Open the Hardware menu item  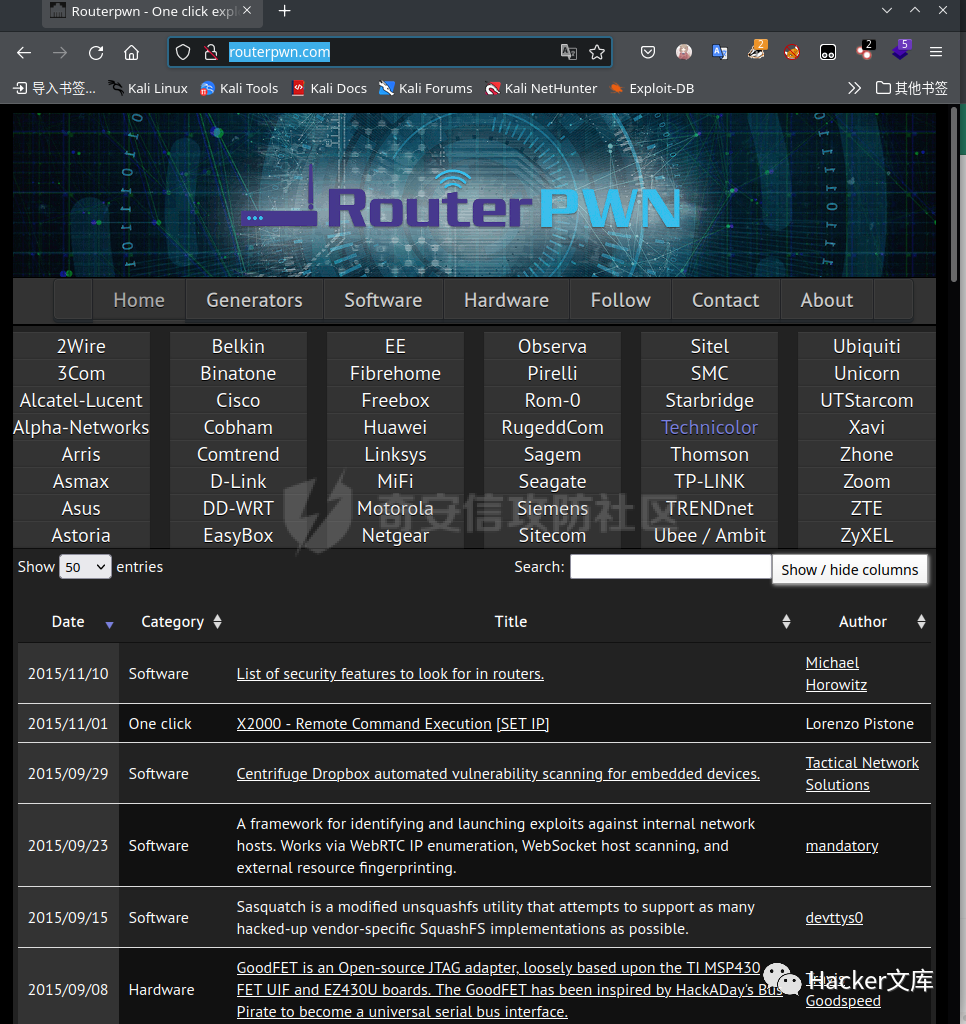point(506,300)
